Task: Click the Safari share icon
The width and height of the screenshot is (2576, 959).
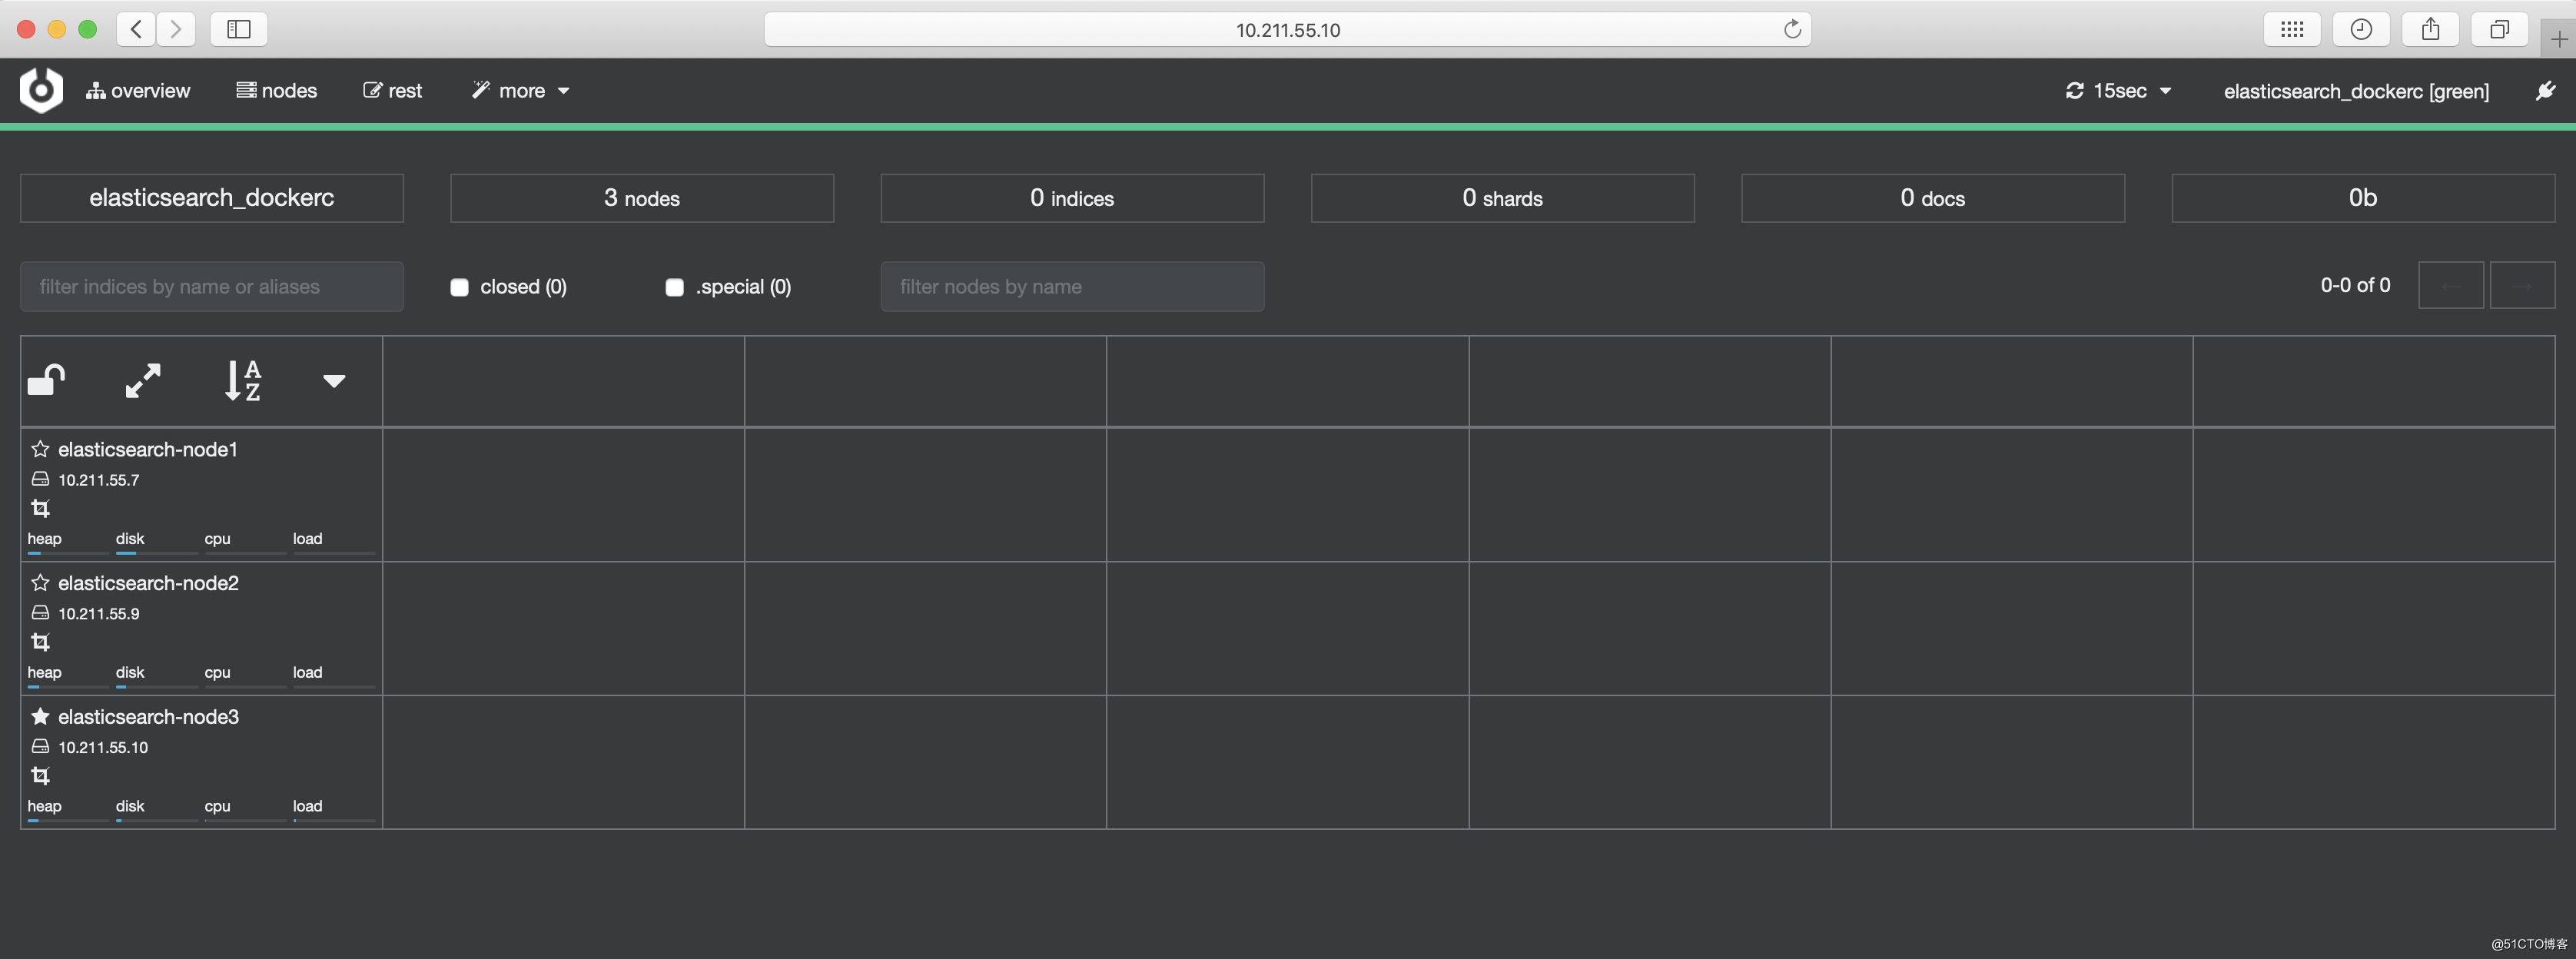Action: pos(2430,29)
